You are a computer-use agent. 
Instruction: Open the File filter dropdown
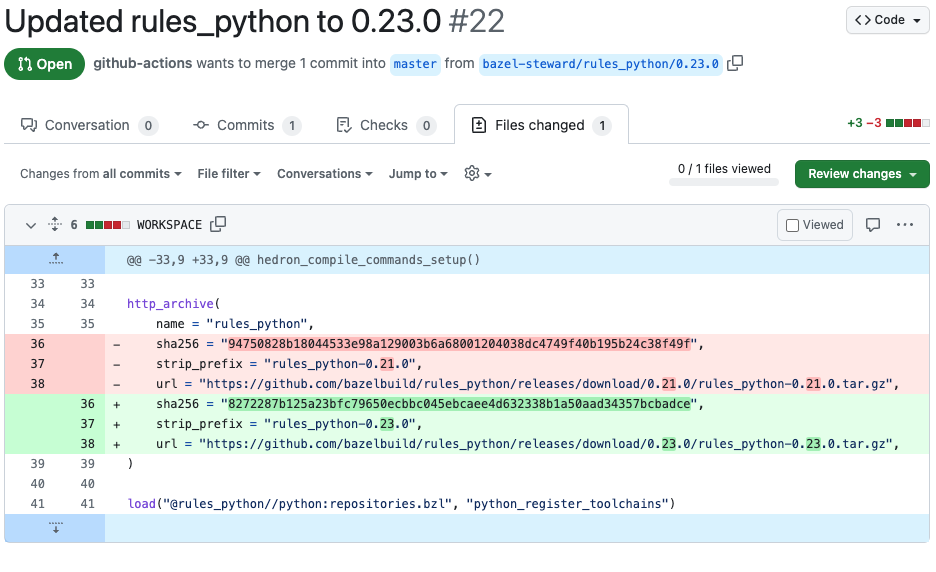click(229, 174)
